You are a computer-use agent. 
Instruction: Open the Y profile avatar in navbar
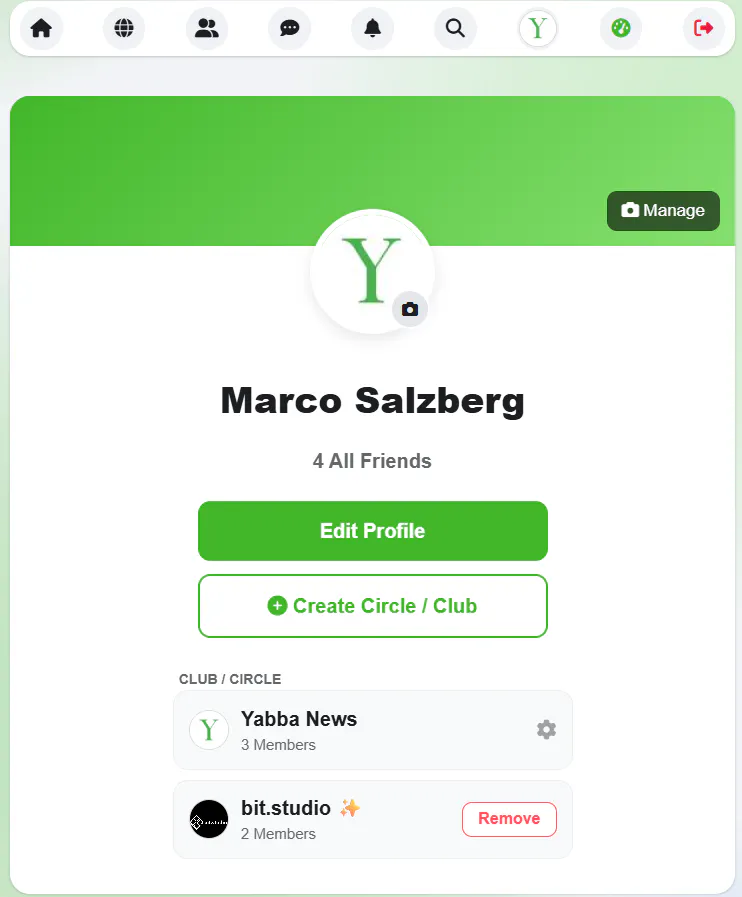(538, 28)
